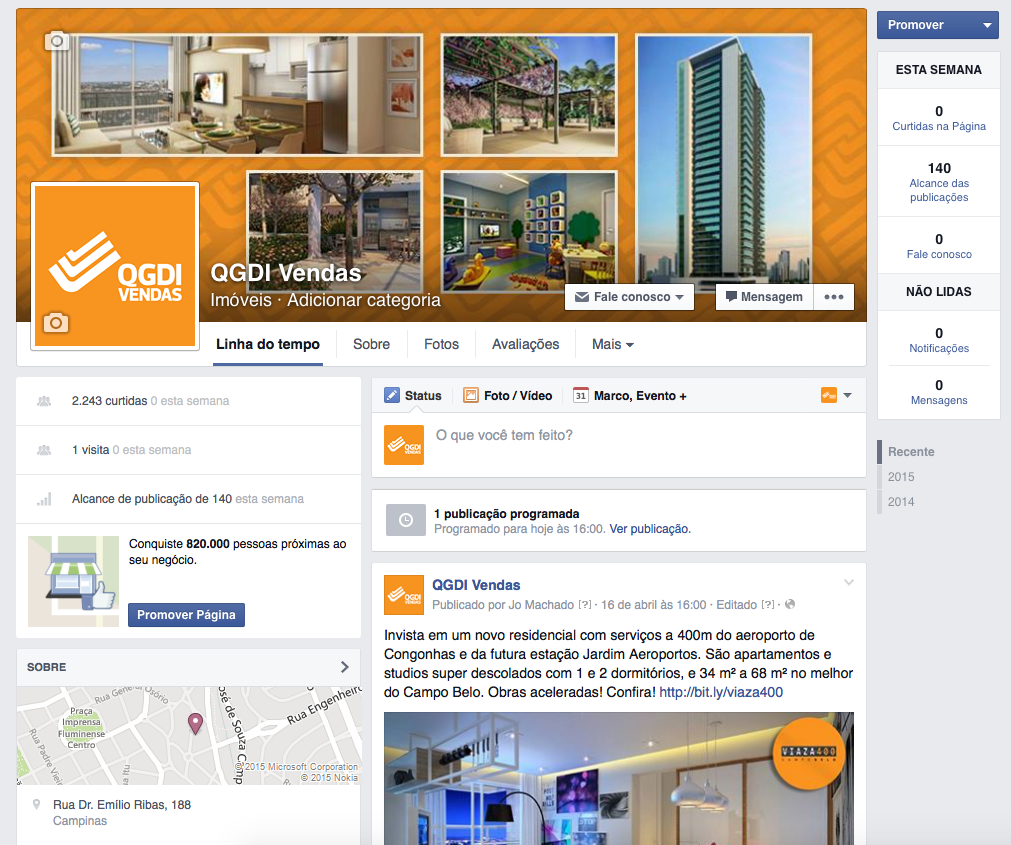Click the Status pencil option
1011x845 pixels.
(413, 396)
